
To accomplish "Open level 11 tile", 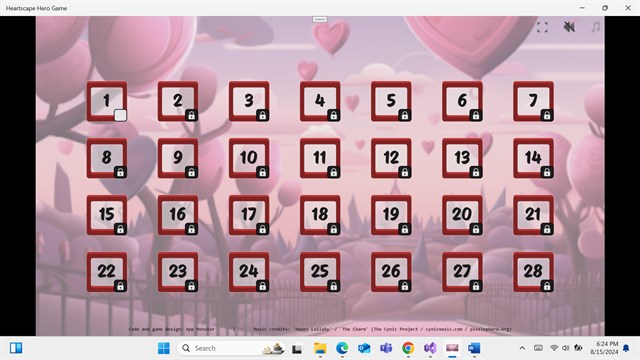I will tap(320, 158).
